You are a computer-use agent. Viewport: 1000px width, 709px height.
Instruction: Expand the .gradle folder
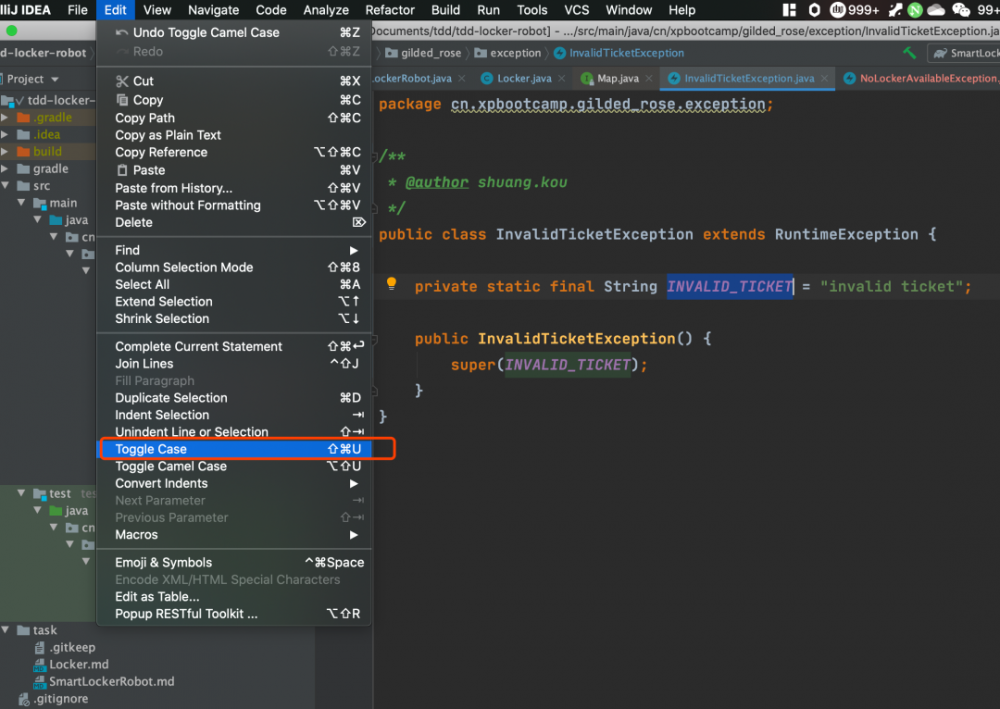pyautogui.click(x=6, y=118)
